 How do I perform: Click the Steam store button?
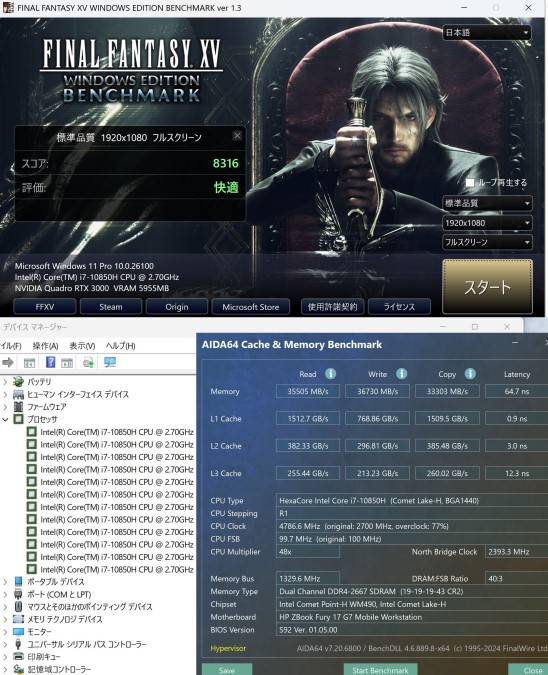pyautogui.click(x=111, y=307)
